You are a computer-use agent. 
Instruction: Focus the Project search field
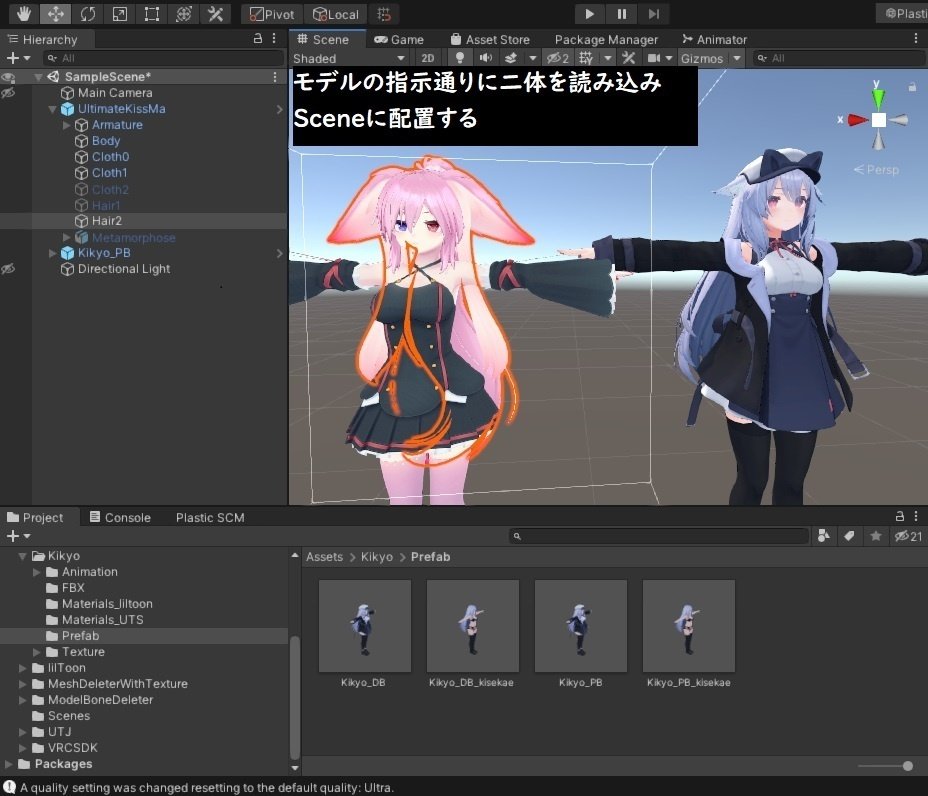coord(659,536)
